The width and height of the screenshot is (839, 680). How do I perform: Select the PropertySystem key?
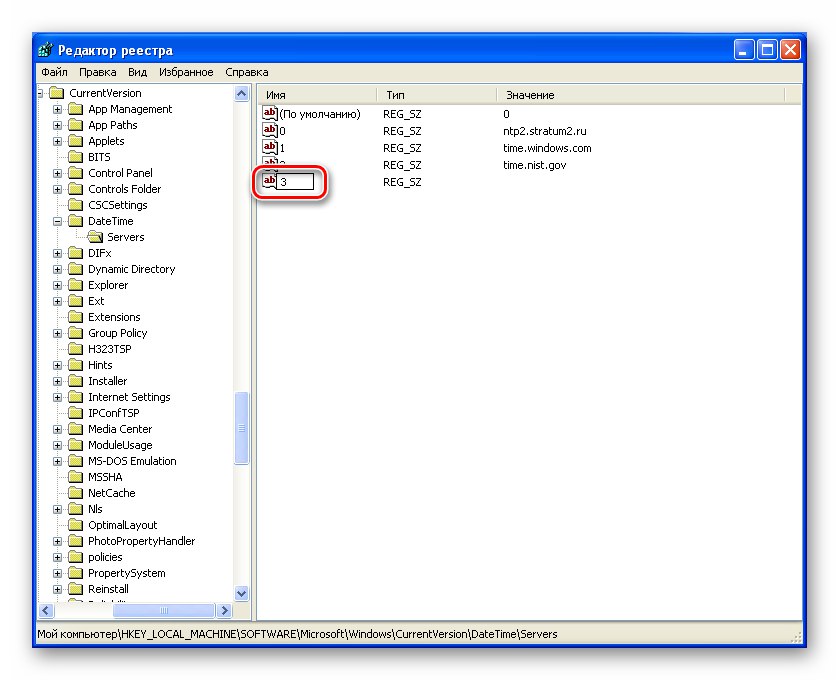pyautogui.click(x=126, y=574)
